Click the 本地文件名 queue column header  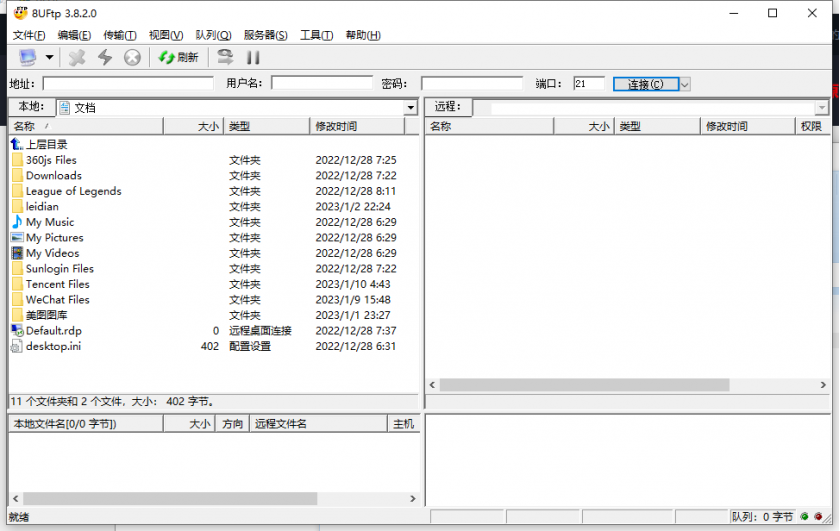tap(86, 424)
